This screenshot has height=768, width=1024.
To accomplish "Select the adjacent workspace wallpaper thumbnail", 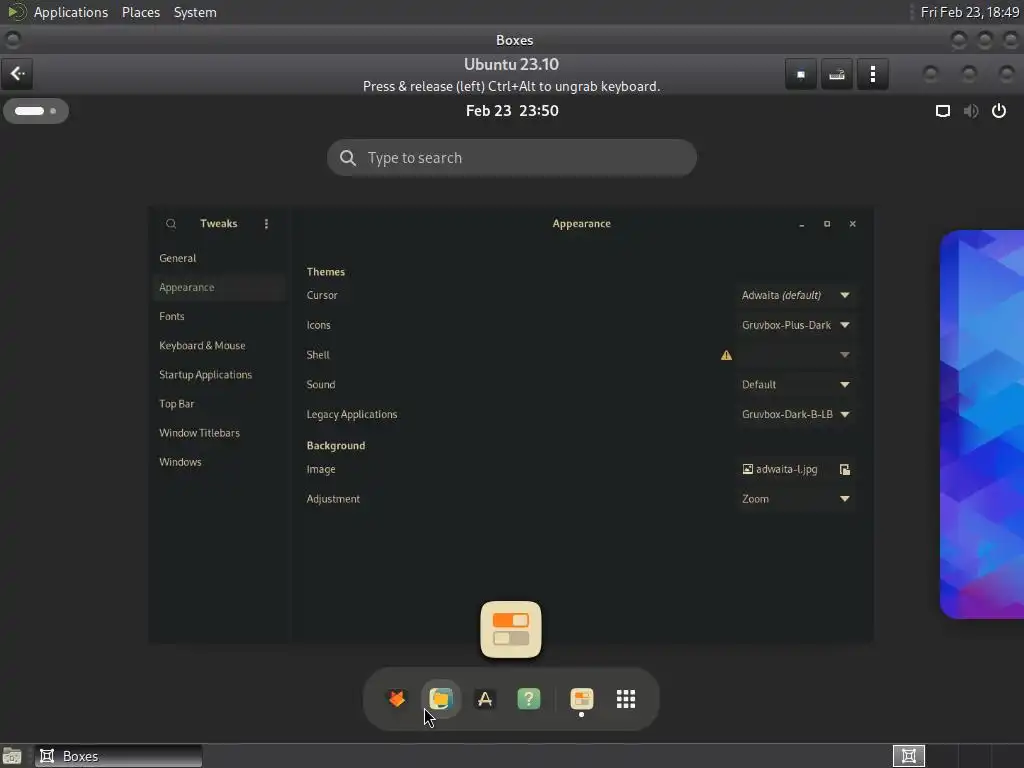I will (982, 424).
